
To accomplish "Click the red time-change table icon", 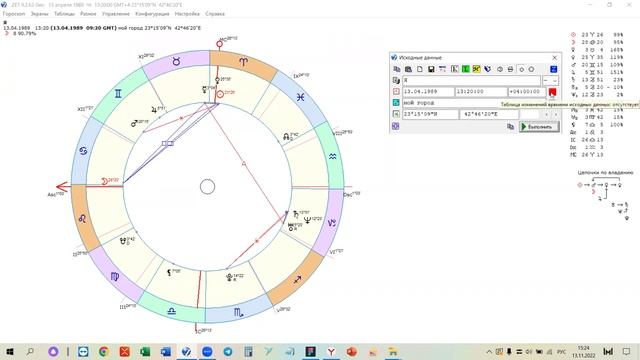I will [x=553, y=92].
